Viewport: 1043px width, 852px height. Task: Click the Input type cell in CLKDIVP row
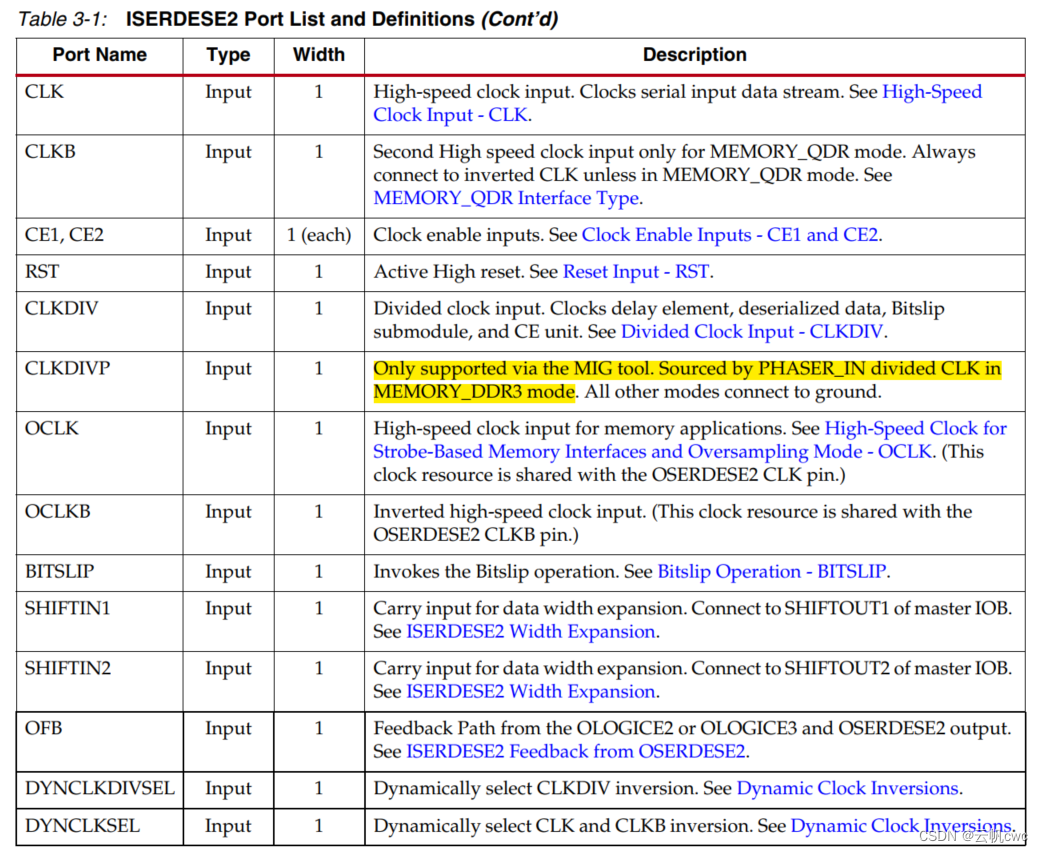click(228, 380)
